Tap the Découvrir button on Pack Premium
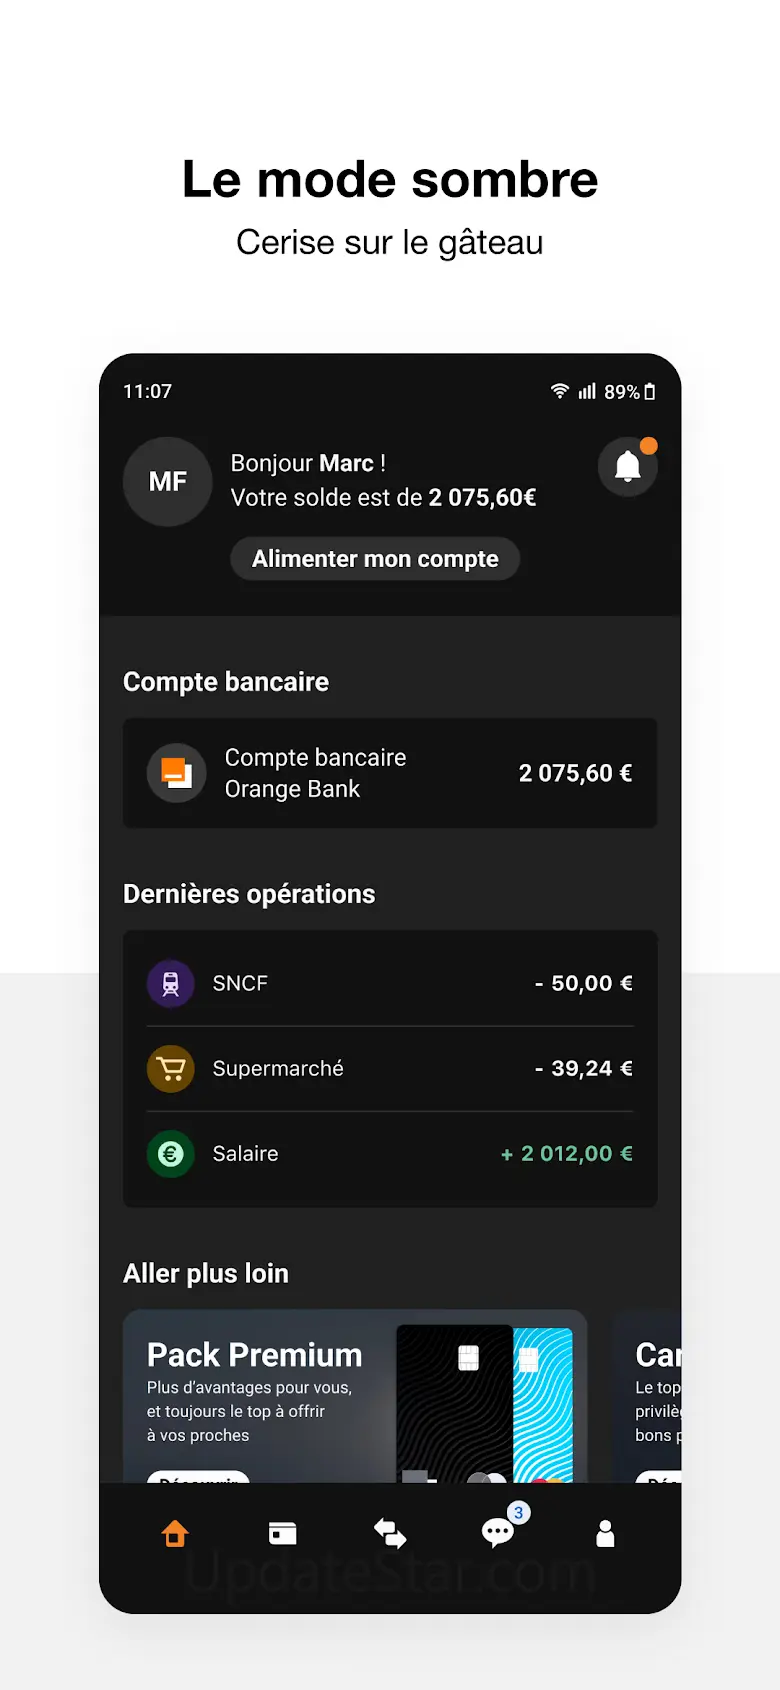Screen dimensions: 780x1690 pos(198,1476)
